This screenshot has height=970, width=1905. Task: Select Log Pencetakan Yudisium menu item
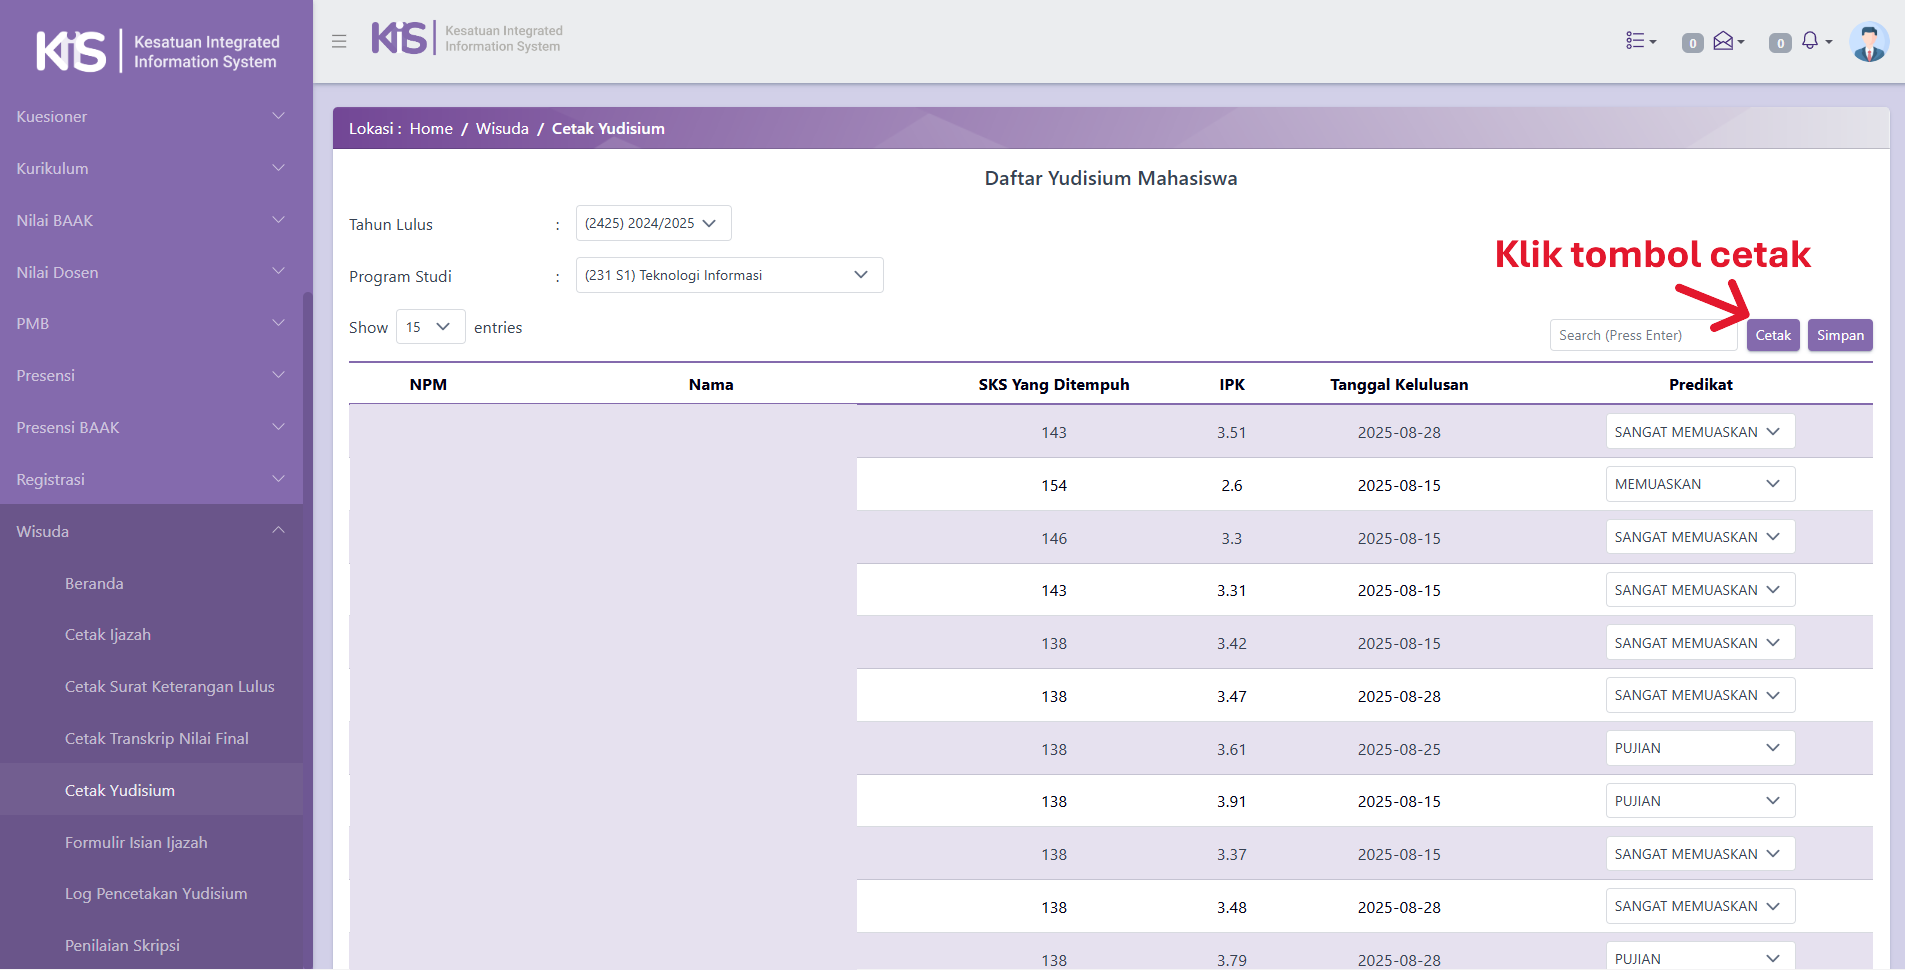(x=156, y=894)
